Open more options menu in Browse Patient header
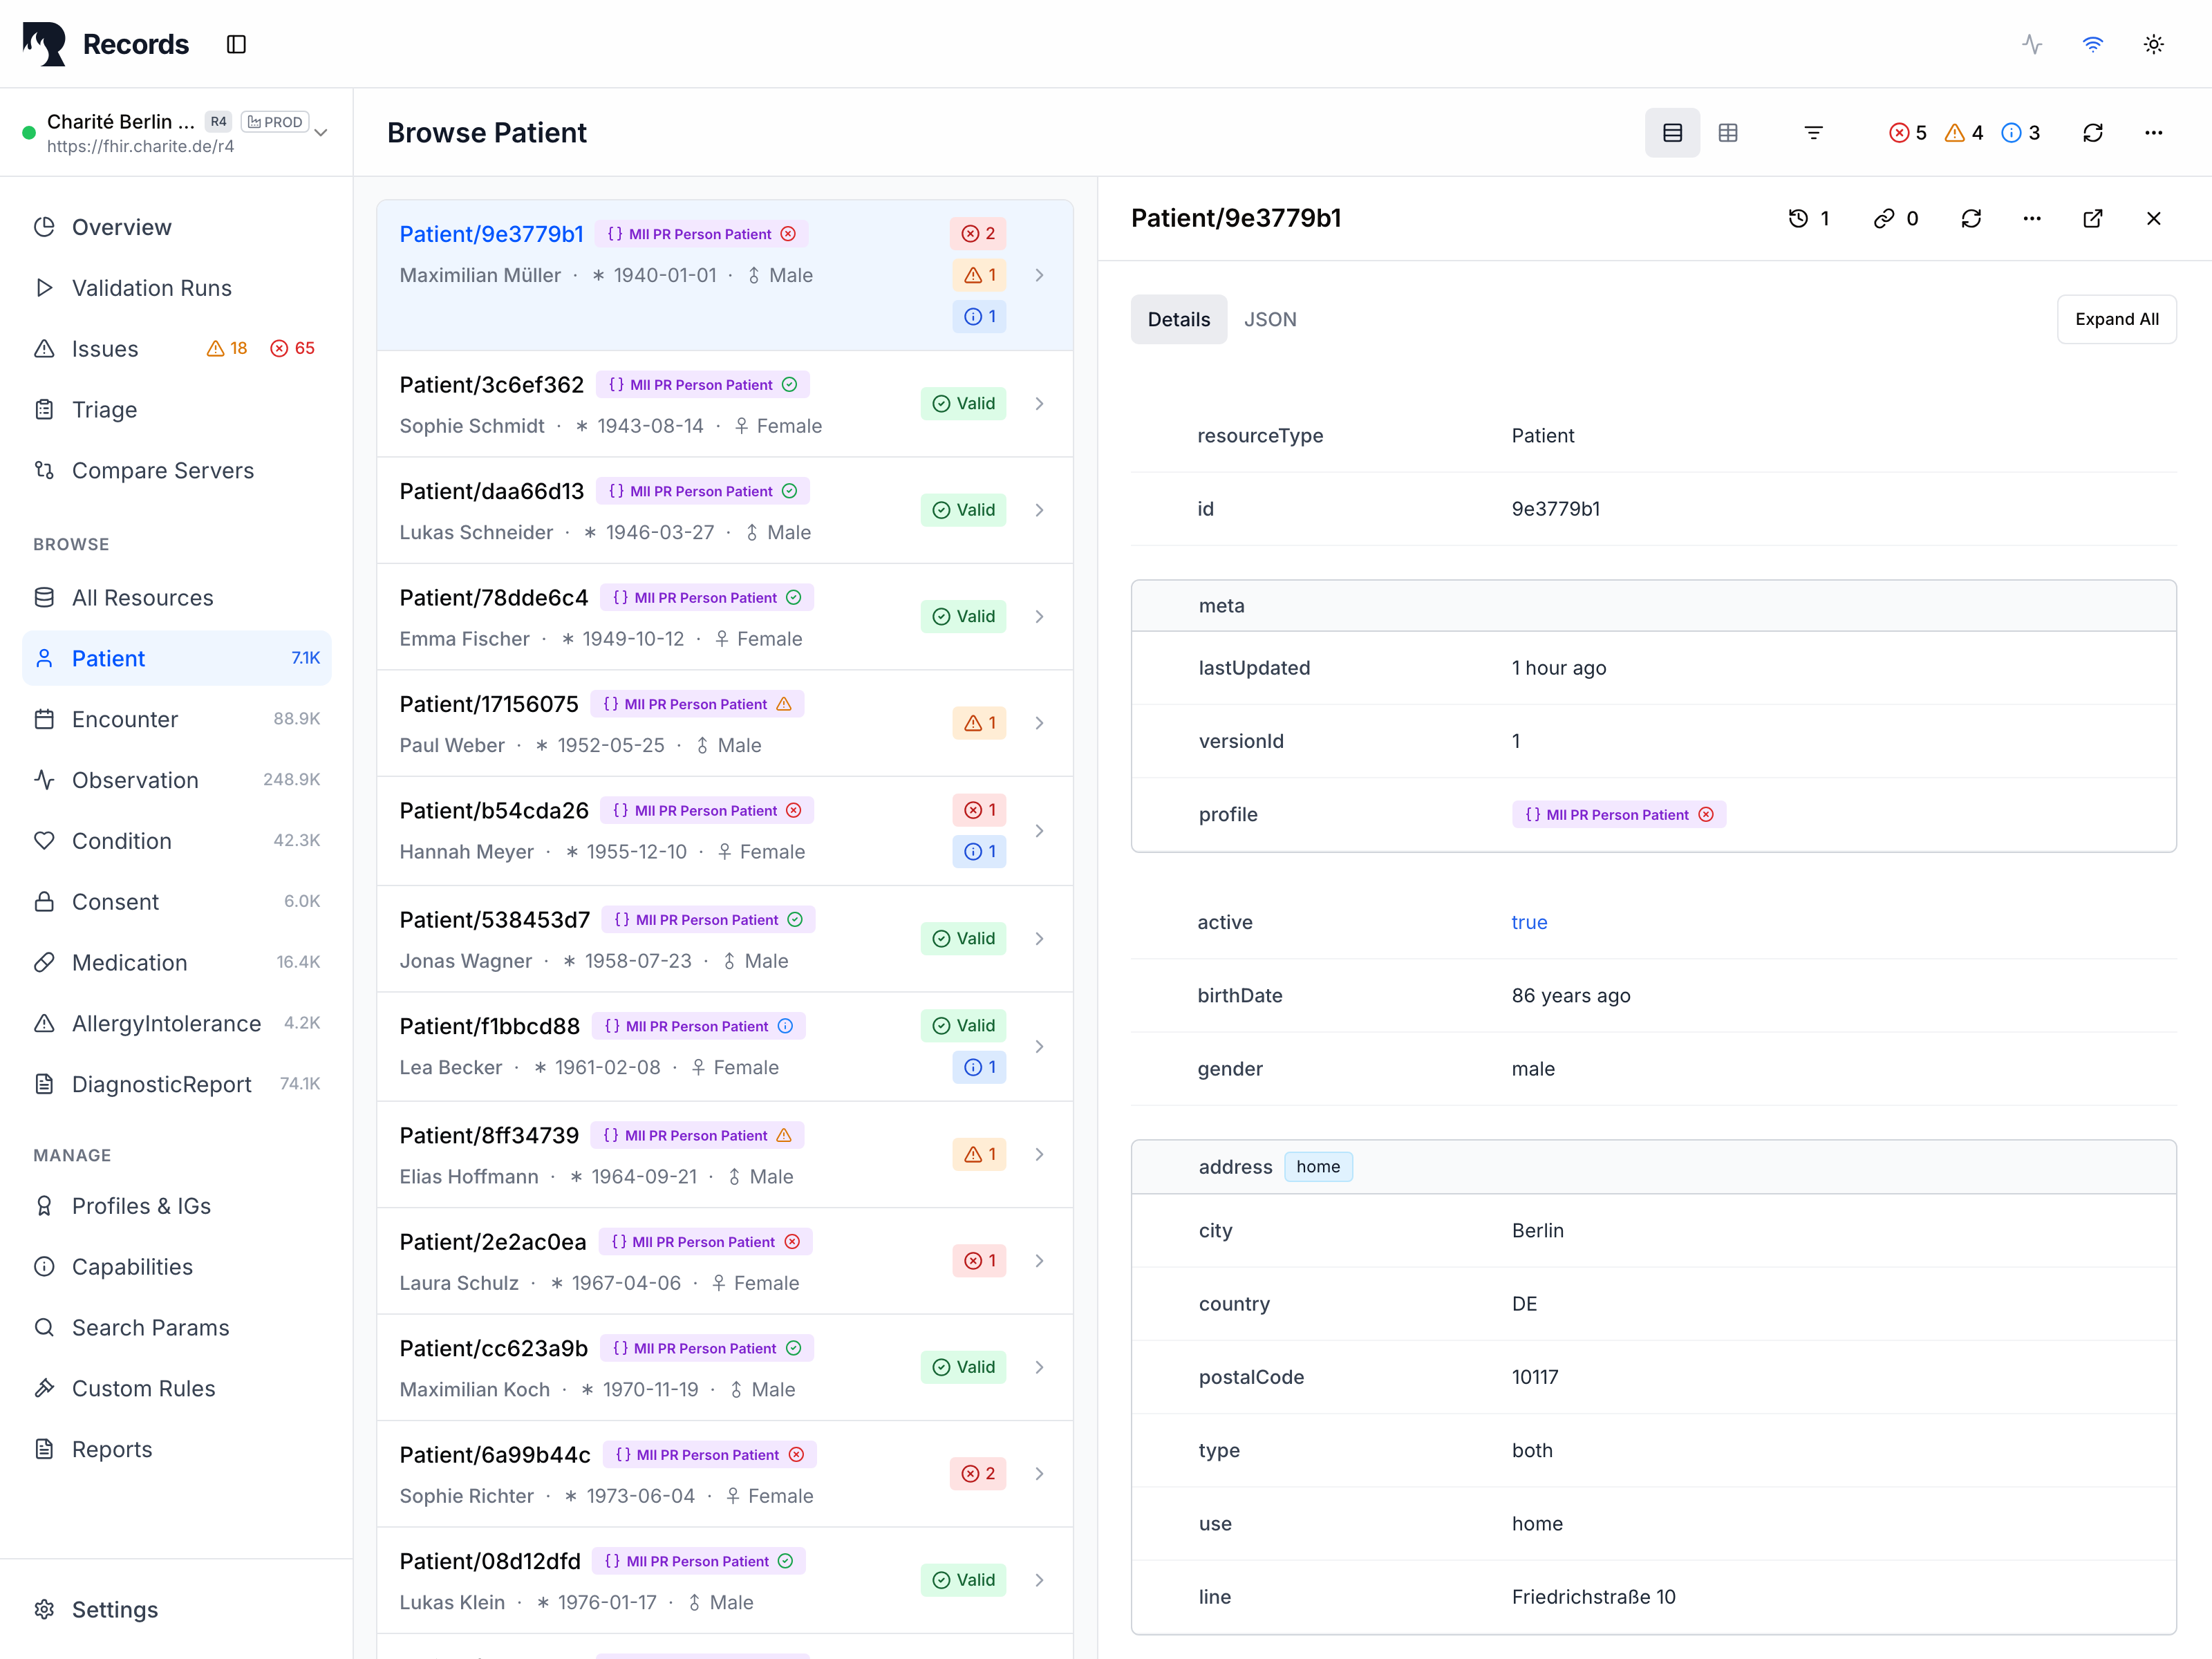 tap(2153, 133)
